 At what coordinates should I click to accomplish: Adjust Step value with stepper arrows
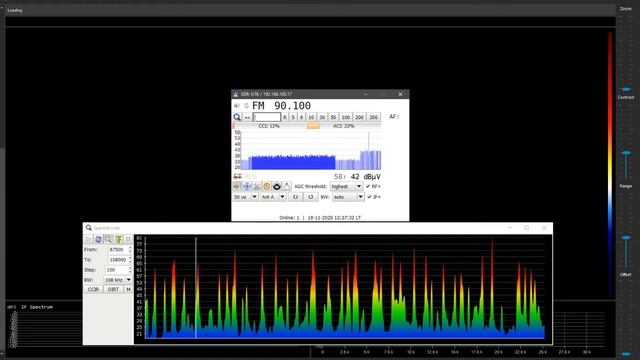130,270
